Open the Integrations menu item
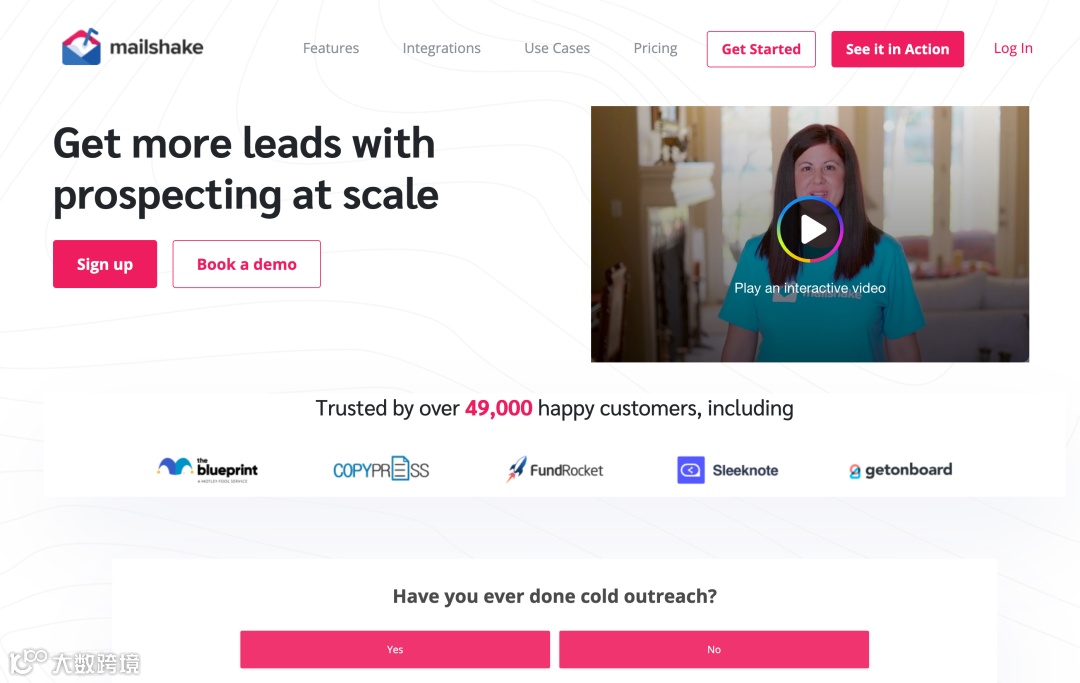 [x=442, y=48]
